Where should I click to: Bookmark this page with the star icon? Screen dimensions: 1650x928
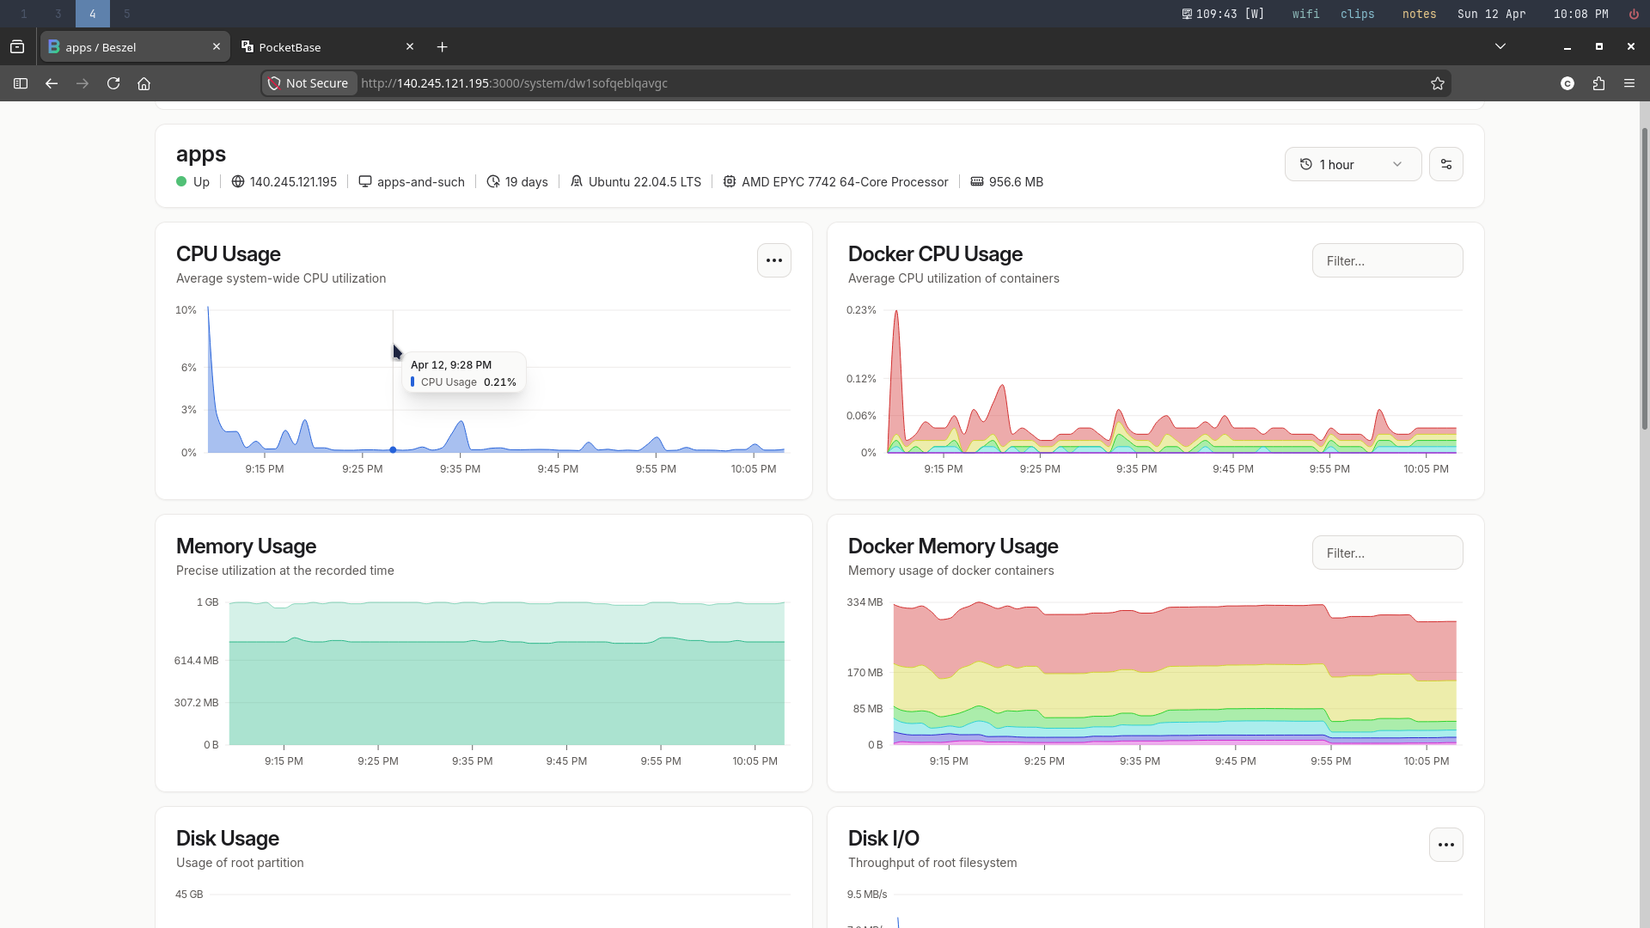(1437, 83)
